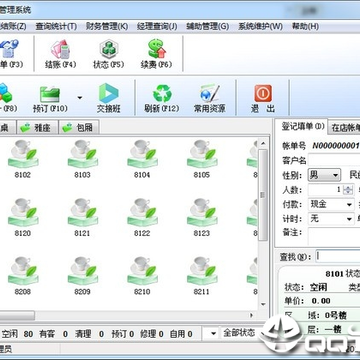Select tea table 8122

142,218
